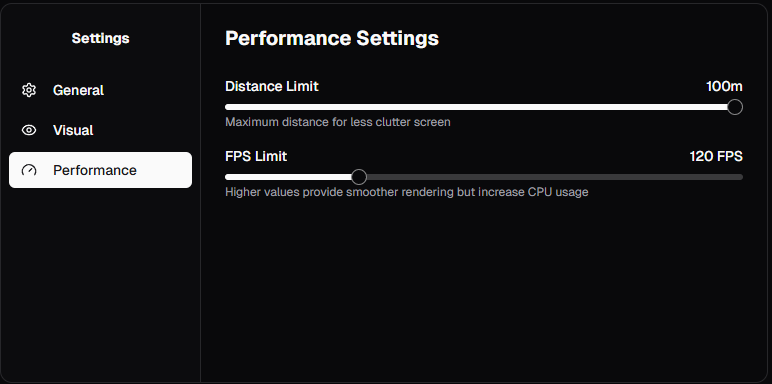The height and width of the screenshot is (384, 772).
Task: Click the Distance Limit label
Action: (272, 87)
